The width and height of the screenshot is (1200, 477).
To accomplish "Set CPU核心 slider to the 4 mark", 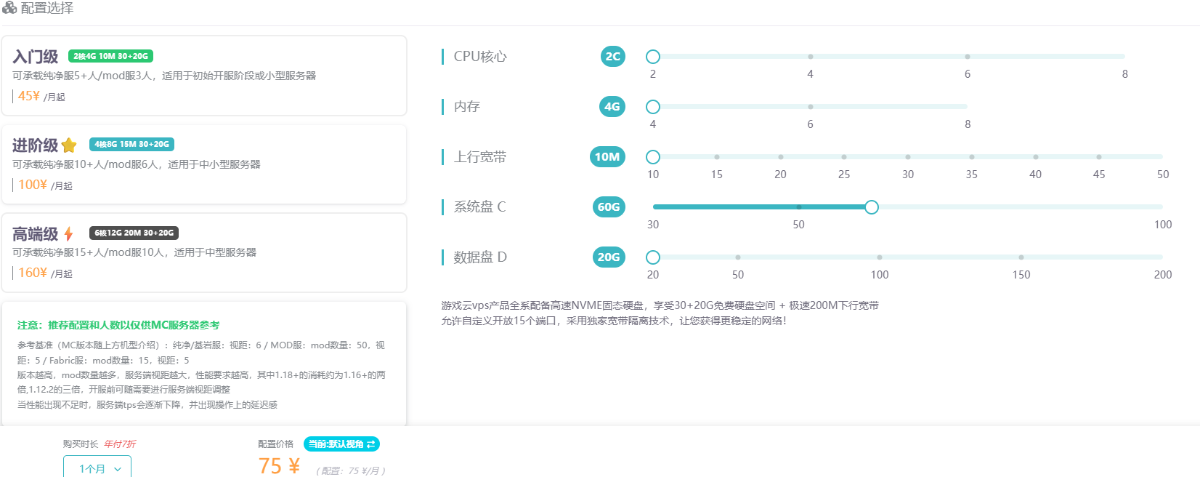I will (810, 57).
